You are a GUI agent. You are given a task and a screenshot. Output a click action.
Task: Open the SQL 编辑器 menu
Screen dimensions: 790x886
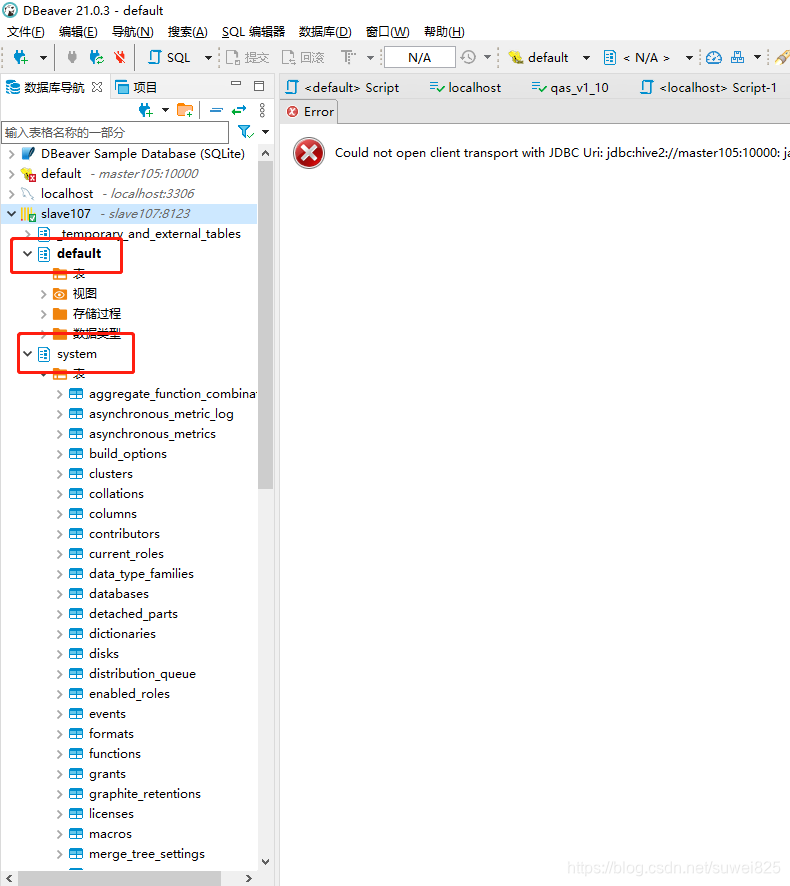(x=253, y=32)
